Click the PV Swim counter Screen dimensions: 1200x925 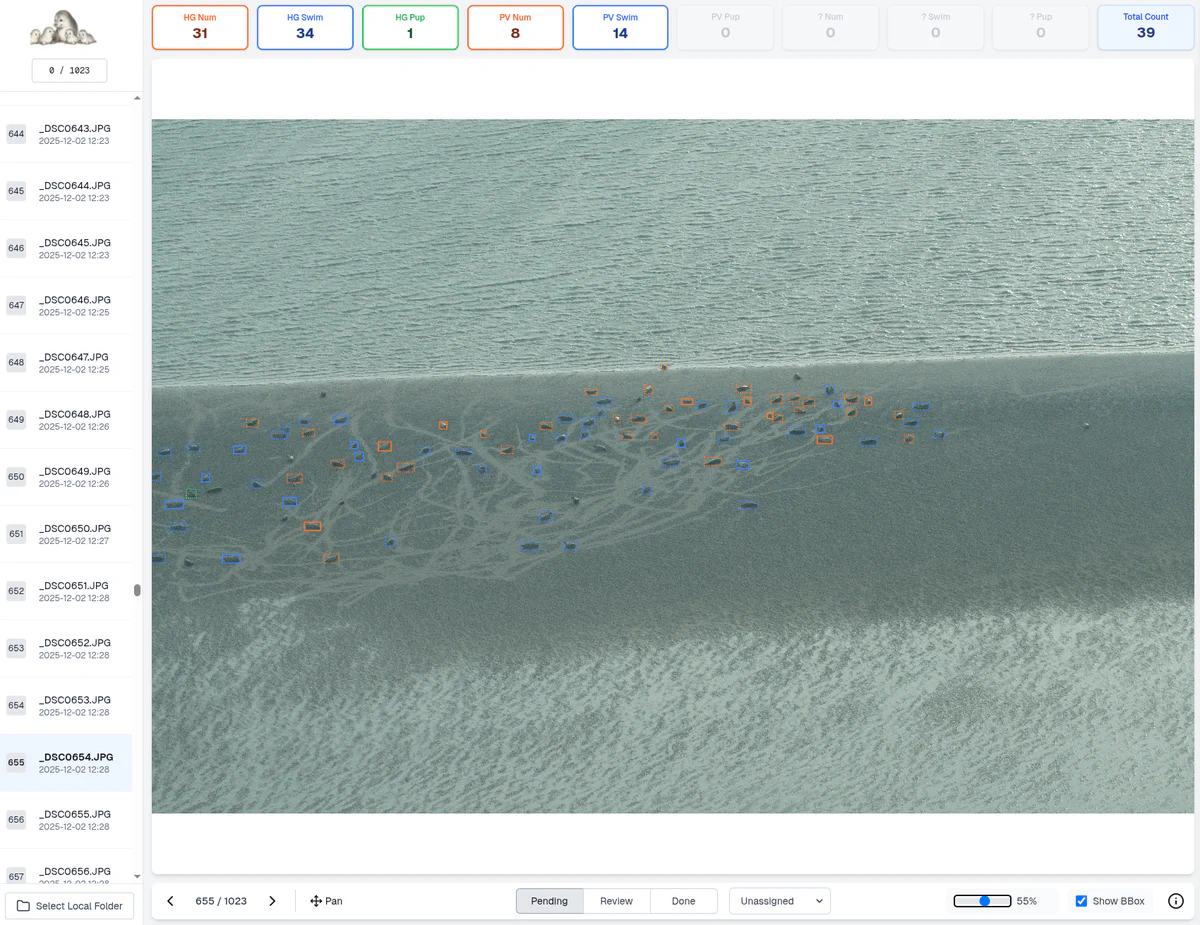[x=620, y=28]
